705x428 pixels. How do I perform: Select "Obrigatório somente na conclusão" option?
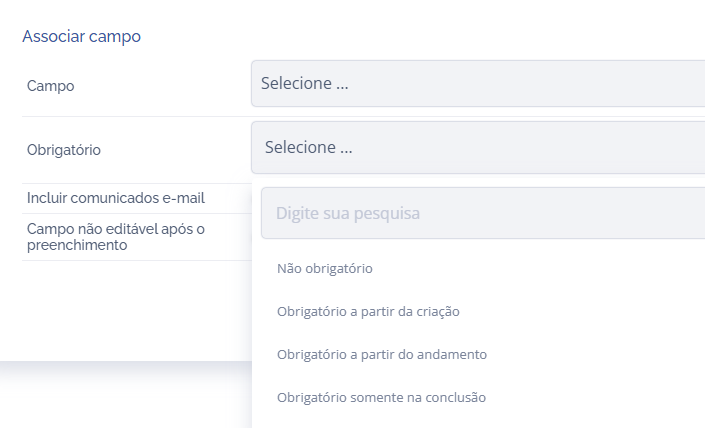click(x=381, y=397)
